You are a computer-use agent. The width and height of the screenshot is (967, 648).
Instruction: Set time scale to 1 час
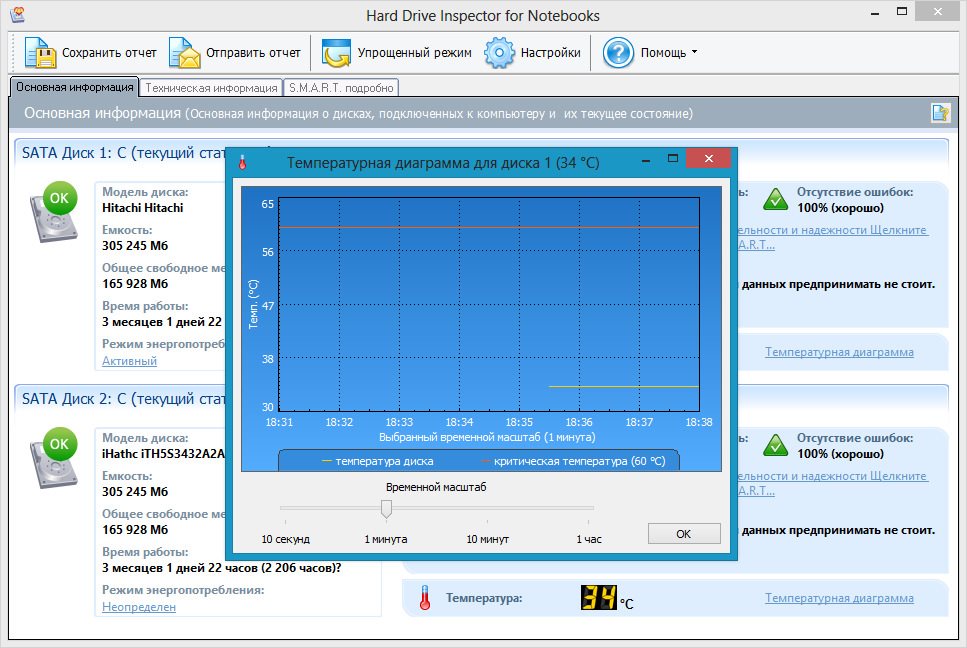point(589,539)
